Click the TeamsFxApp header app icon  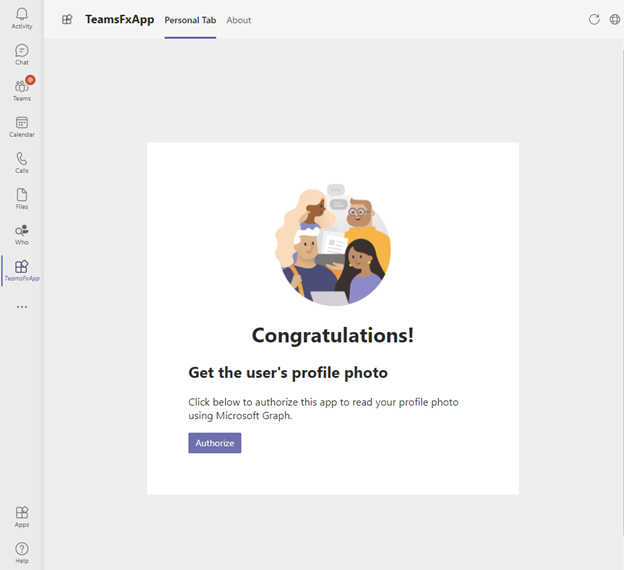point(67,19)
